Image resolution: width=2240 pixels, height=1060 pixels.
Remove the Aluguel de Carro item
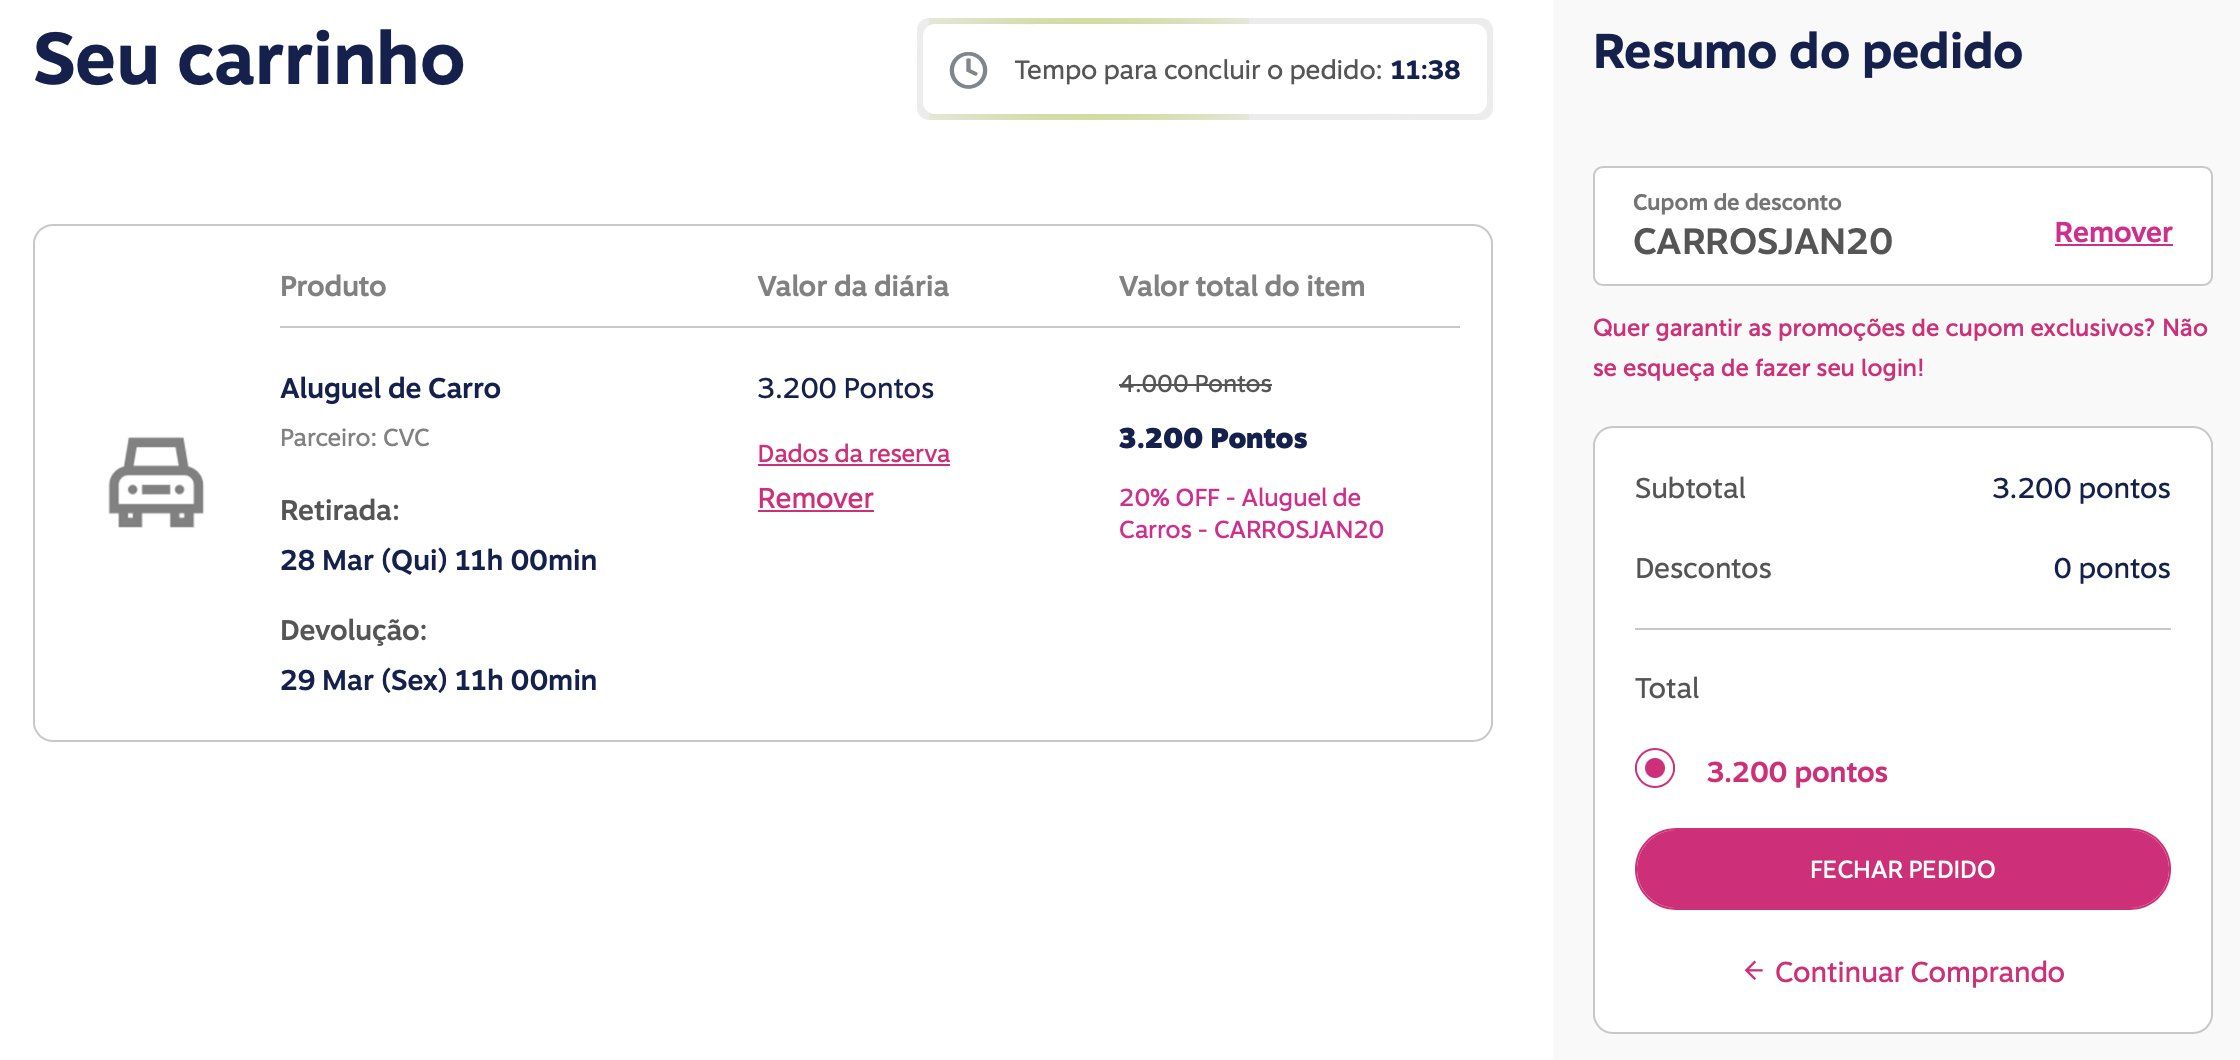pyautogui.click(x=815, y=498)
